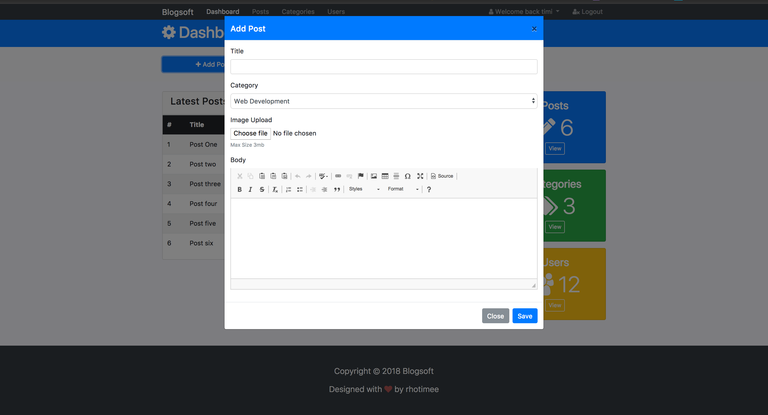The height and width of the screenshot is (415, 768).
Task: Click the Paste icon in editor toolbar
Action: (x=262, y=176)
